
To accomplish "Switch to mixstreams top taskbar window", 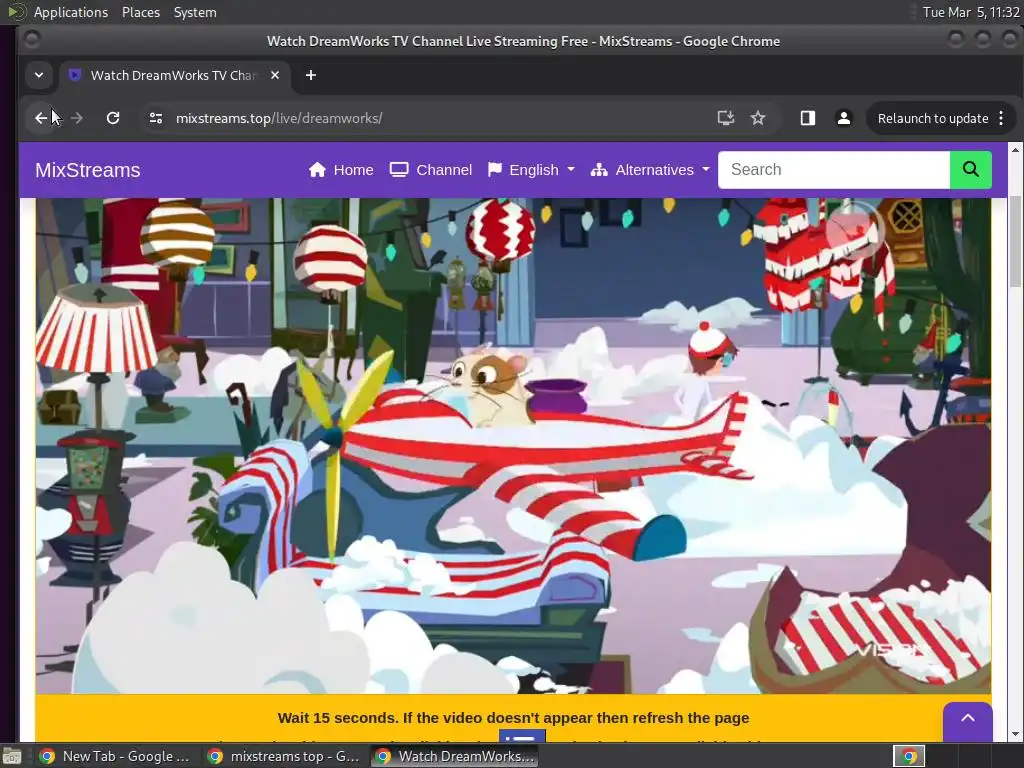I will point(283,756).
